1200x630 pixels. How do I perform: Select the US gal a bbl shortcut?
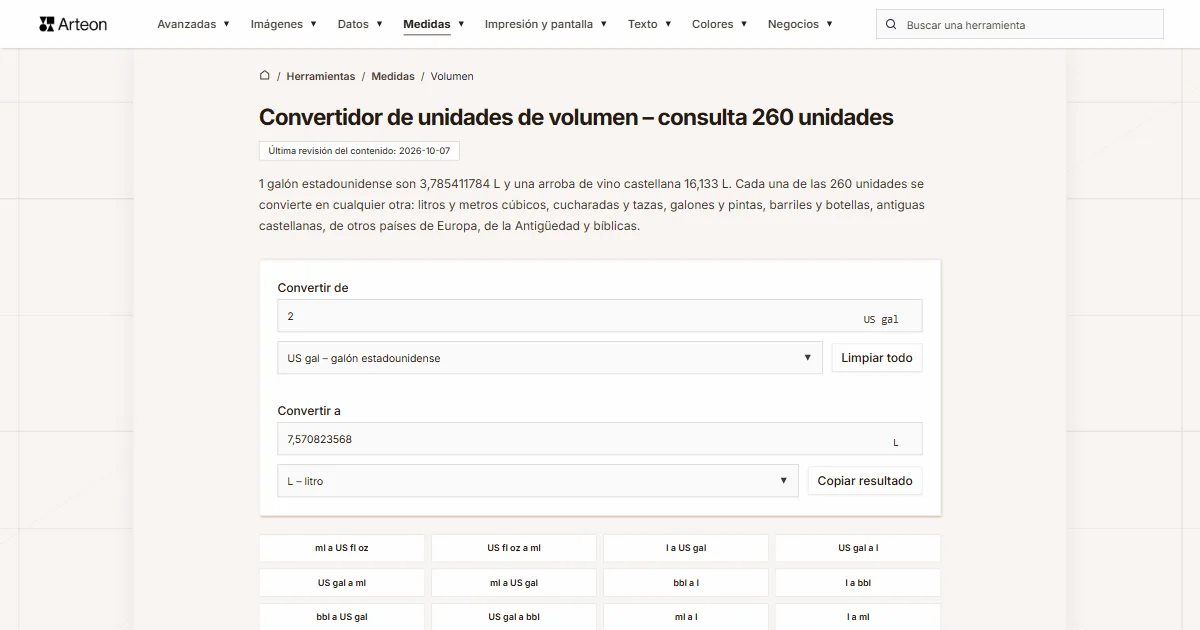point(514,617)
